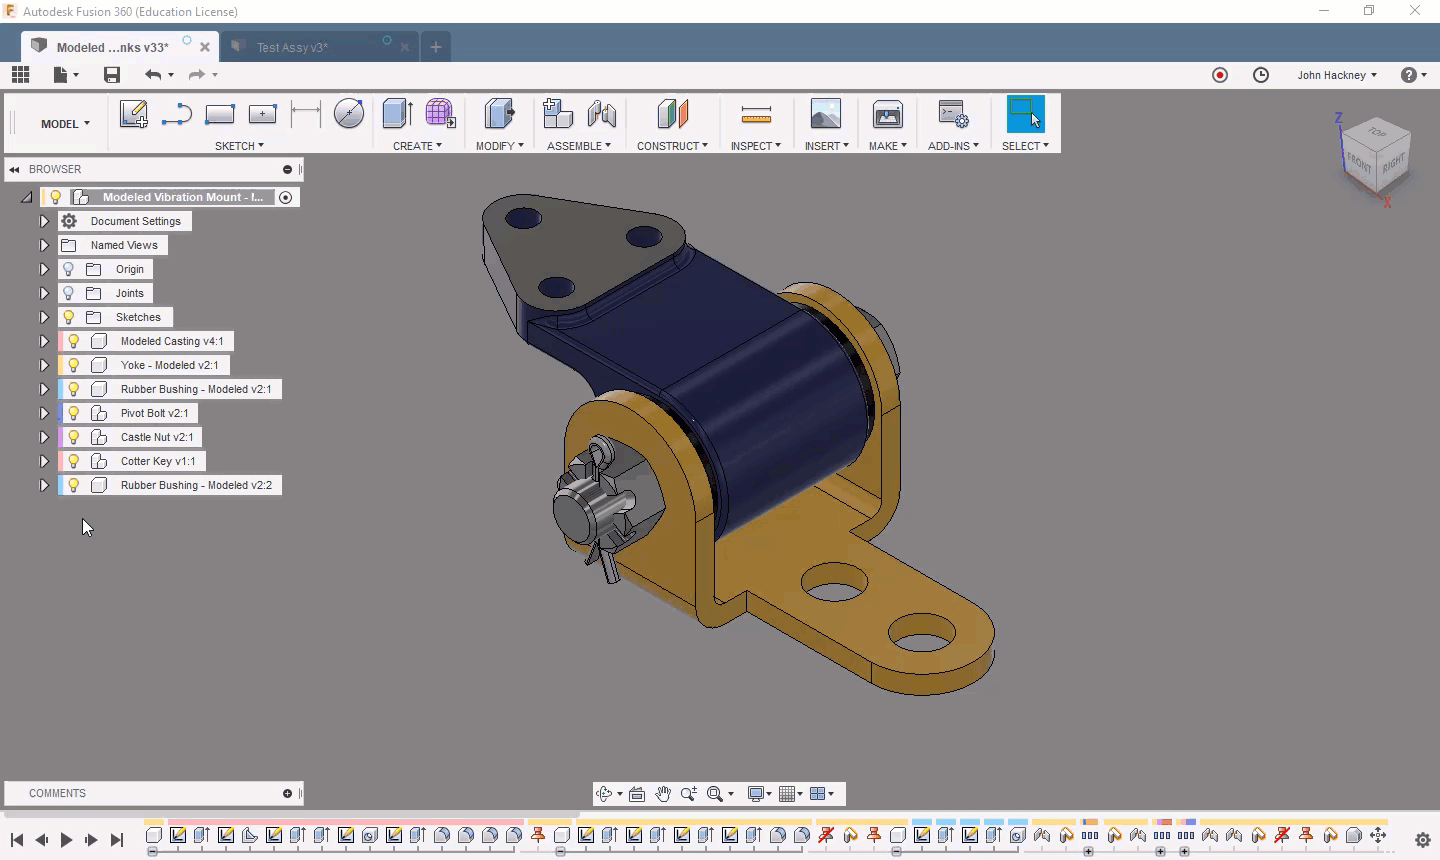This screenshot has width=1440, height=860.
Task: Jump to timeline end
Action: 116,840
